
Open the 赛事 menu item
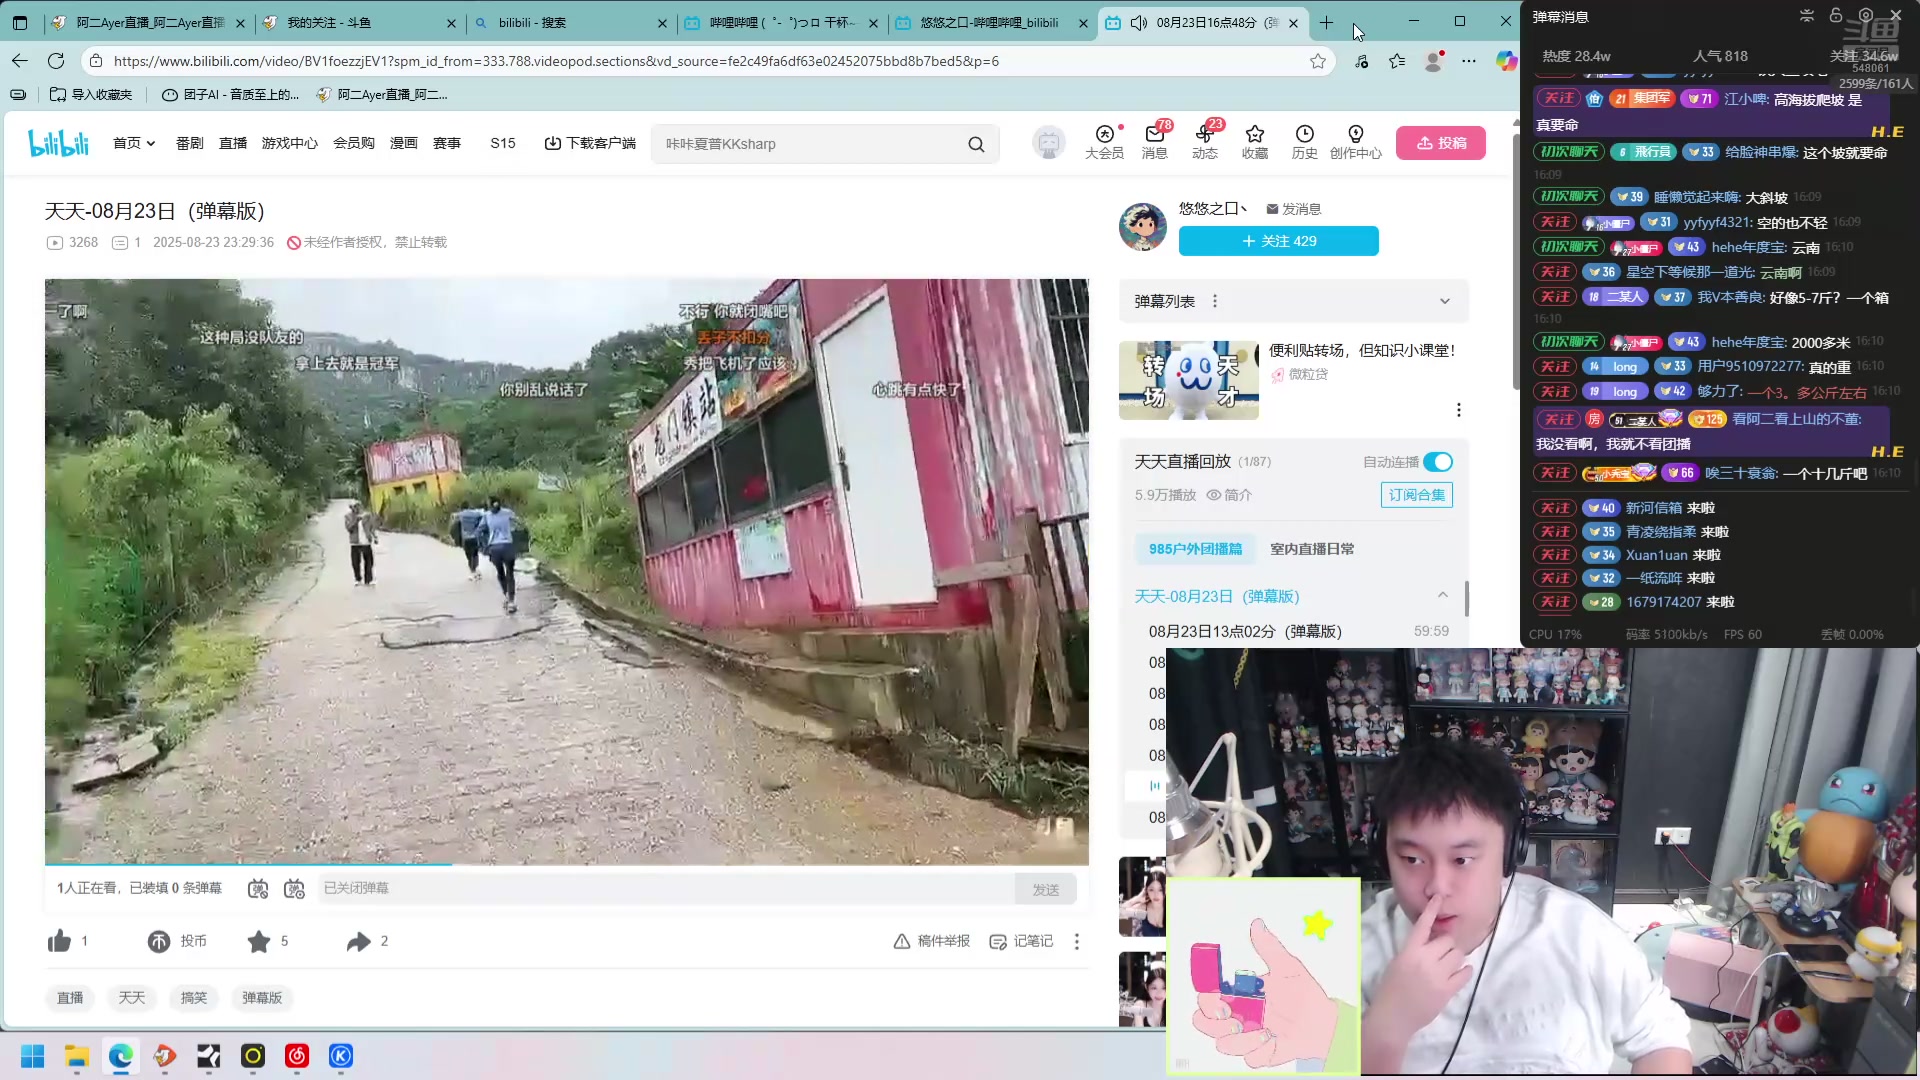pos(447,143)
